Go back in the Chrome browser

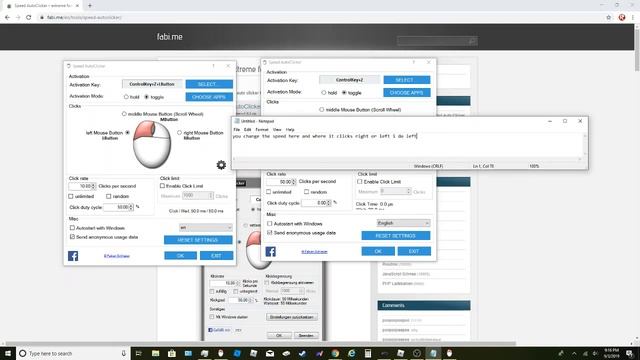tap(7, 18)
